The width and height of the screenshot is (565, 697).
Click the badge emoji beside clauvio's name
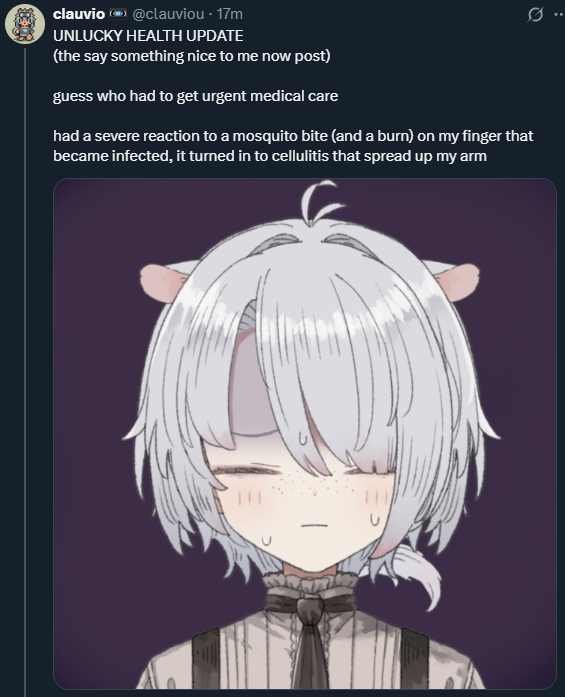click(118, 14)
